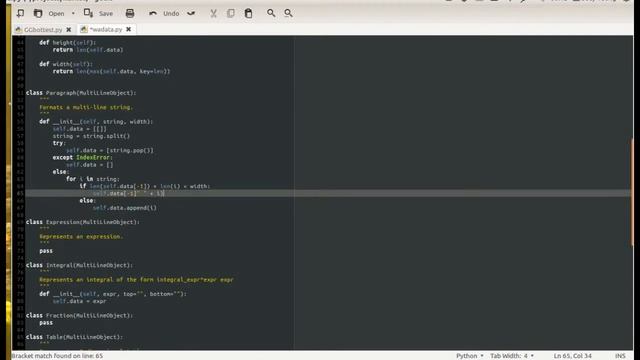Open the Find search tool

tap(271, 13)
